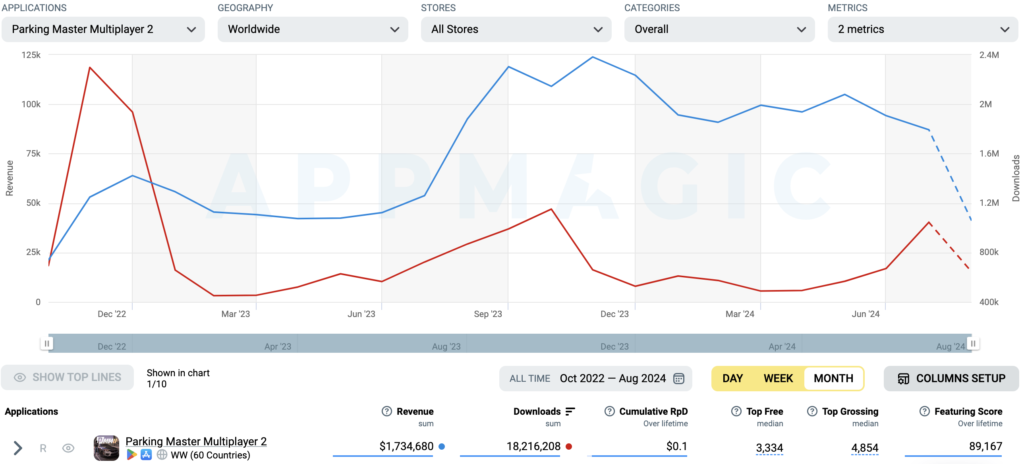
Task: Click the R marker in the application row
Action: tap(43, 448)
